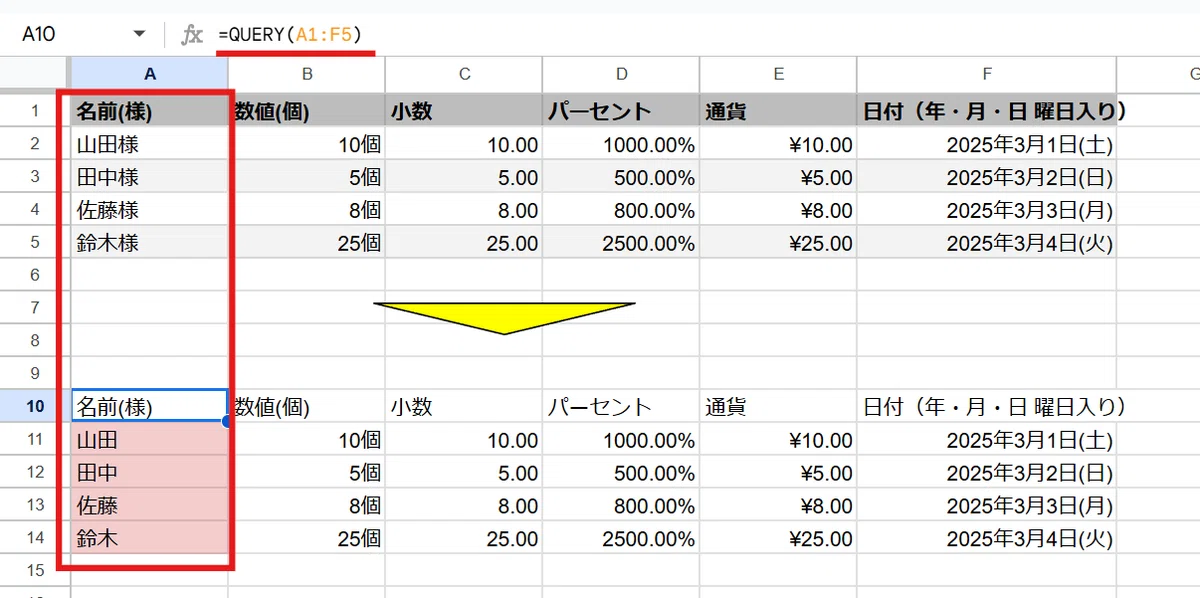The height and width of the screenshot is (598, 1200).
Task: Click cell 25個 in row 5
Action: (307, 242)
